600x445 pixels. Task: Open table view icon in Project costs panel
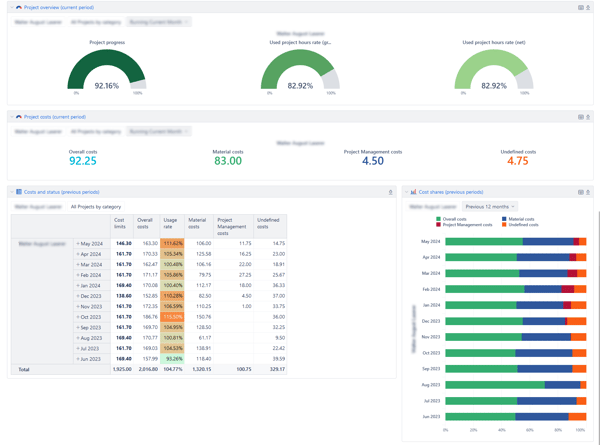580,117
